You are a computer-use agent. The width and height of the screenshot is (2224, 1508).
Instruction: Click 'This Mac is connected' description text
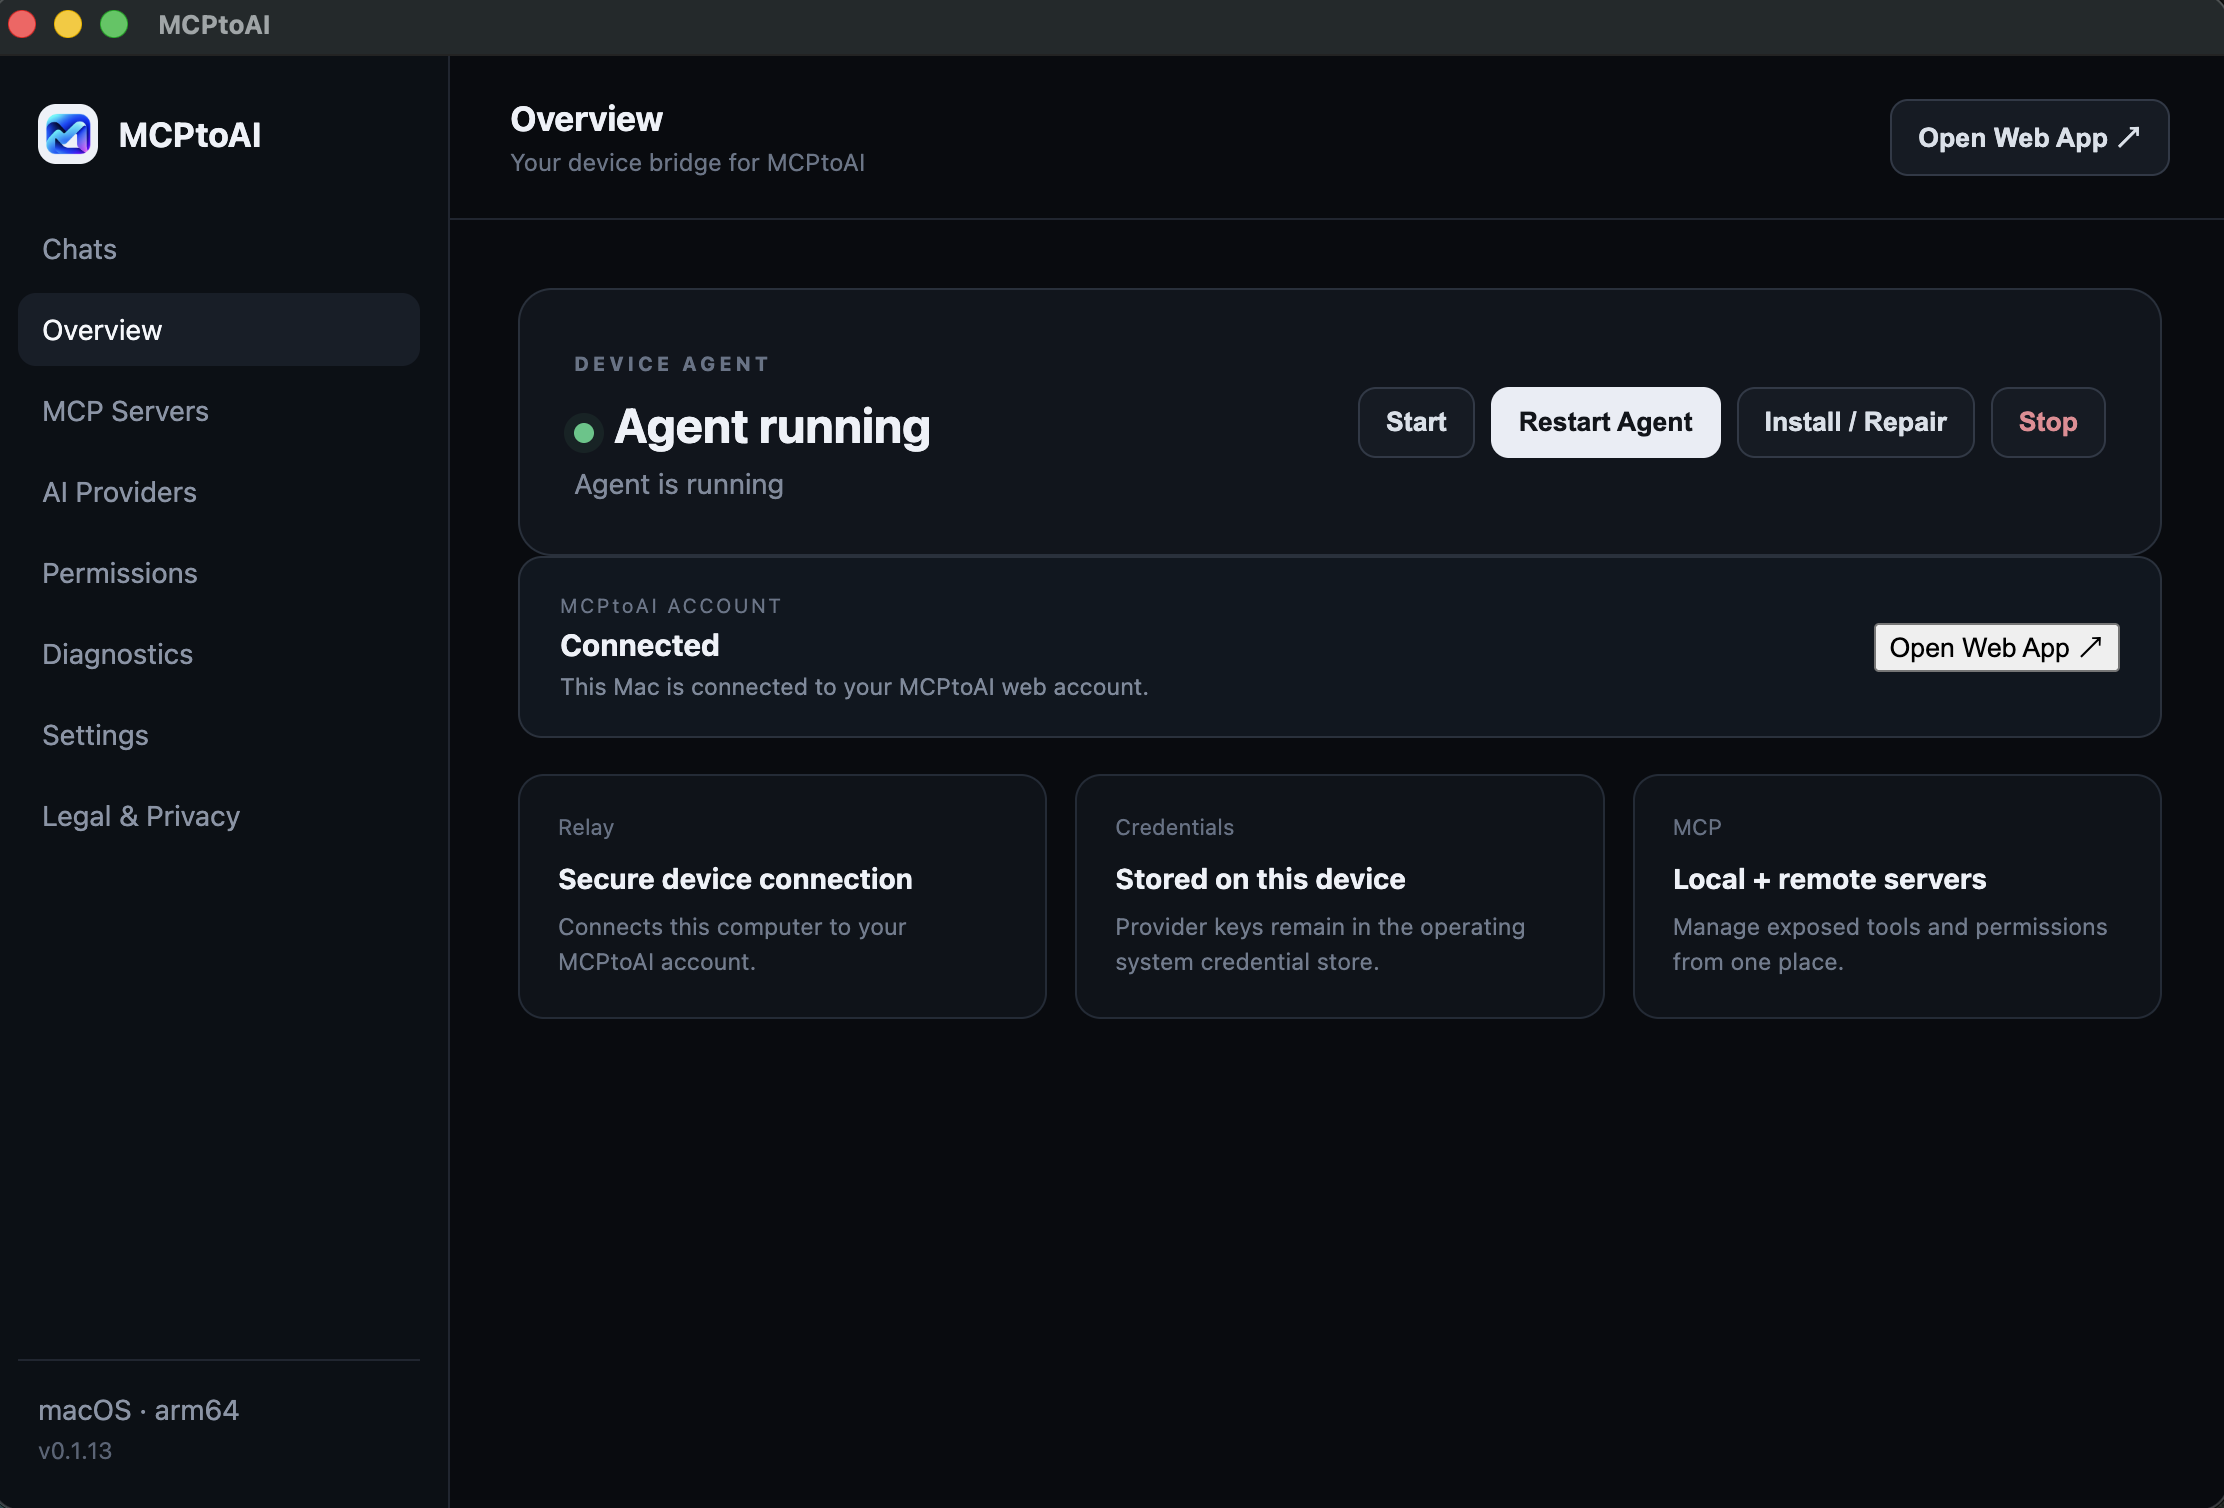[x=854, y=687]
